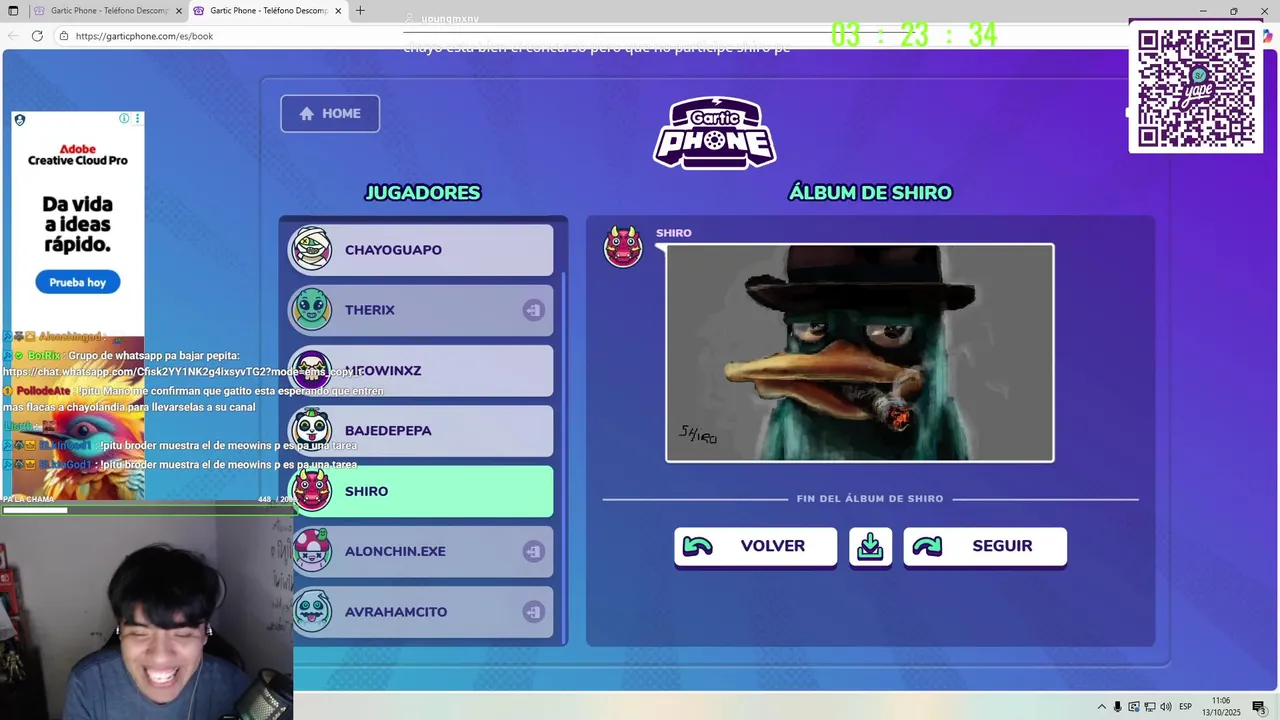Click the 'ÁLBUM DE SHIRO' heading
The height and width of the screenshot is (720, 1280).
coord(870,193)
